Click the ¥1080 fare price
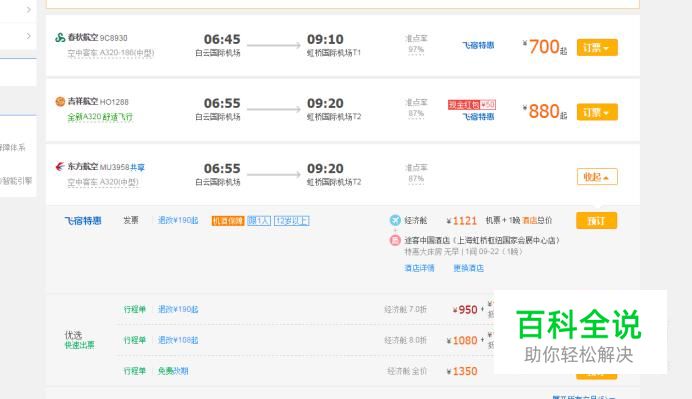Viewport: 692px width, 399px height. tap(462, 341)
